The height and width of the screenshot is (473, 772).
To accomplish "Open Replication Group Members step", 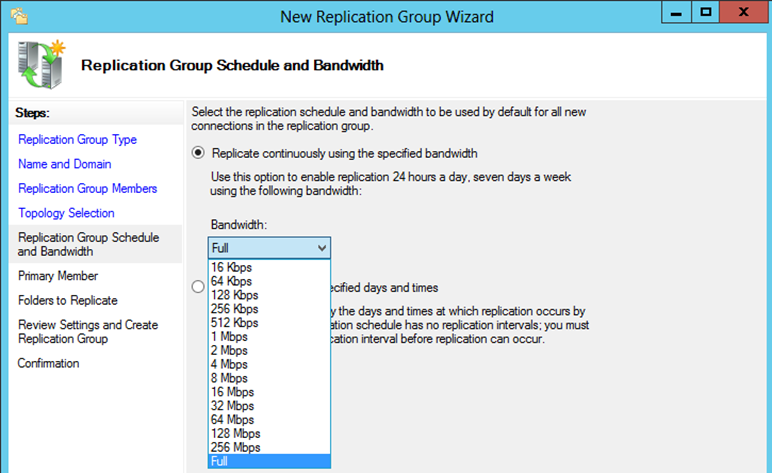I will coord(87,188).
